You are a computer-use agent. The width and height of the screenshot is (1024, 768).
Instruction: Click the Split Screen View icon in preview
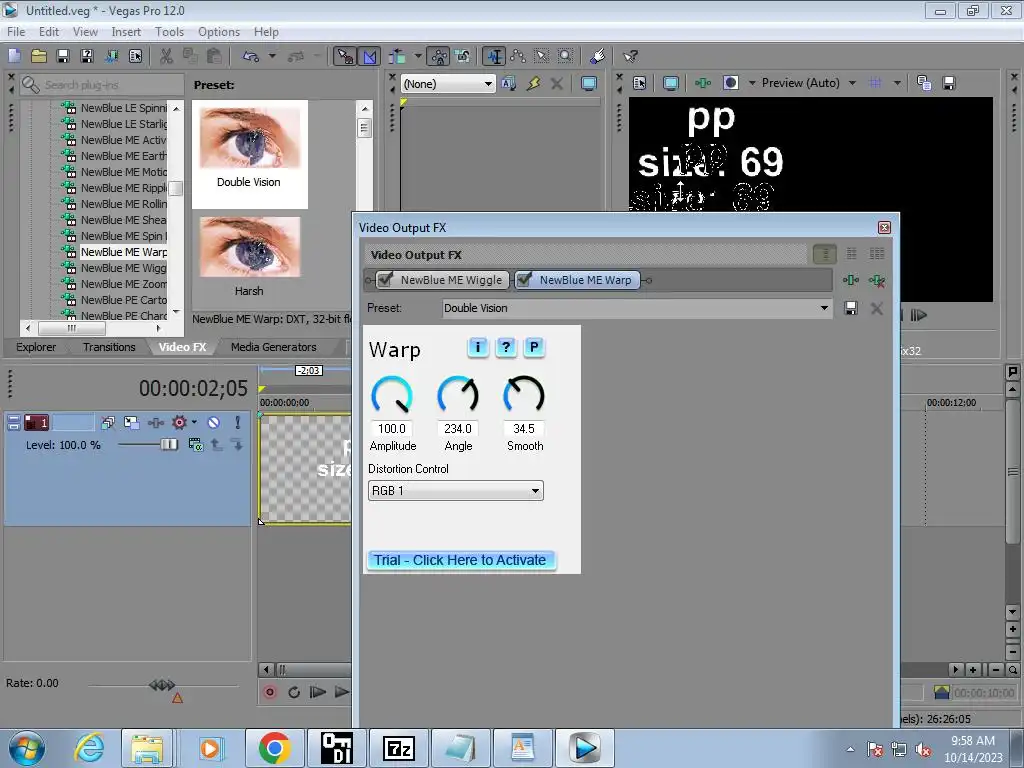[731, 83]
